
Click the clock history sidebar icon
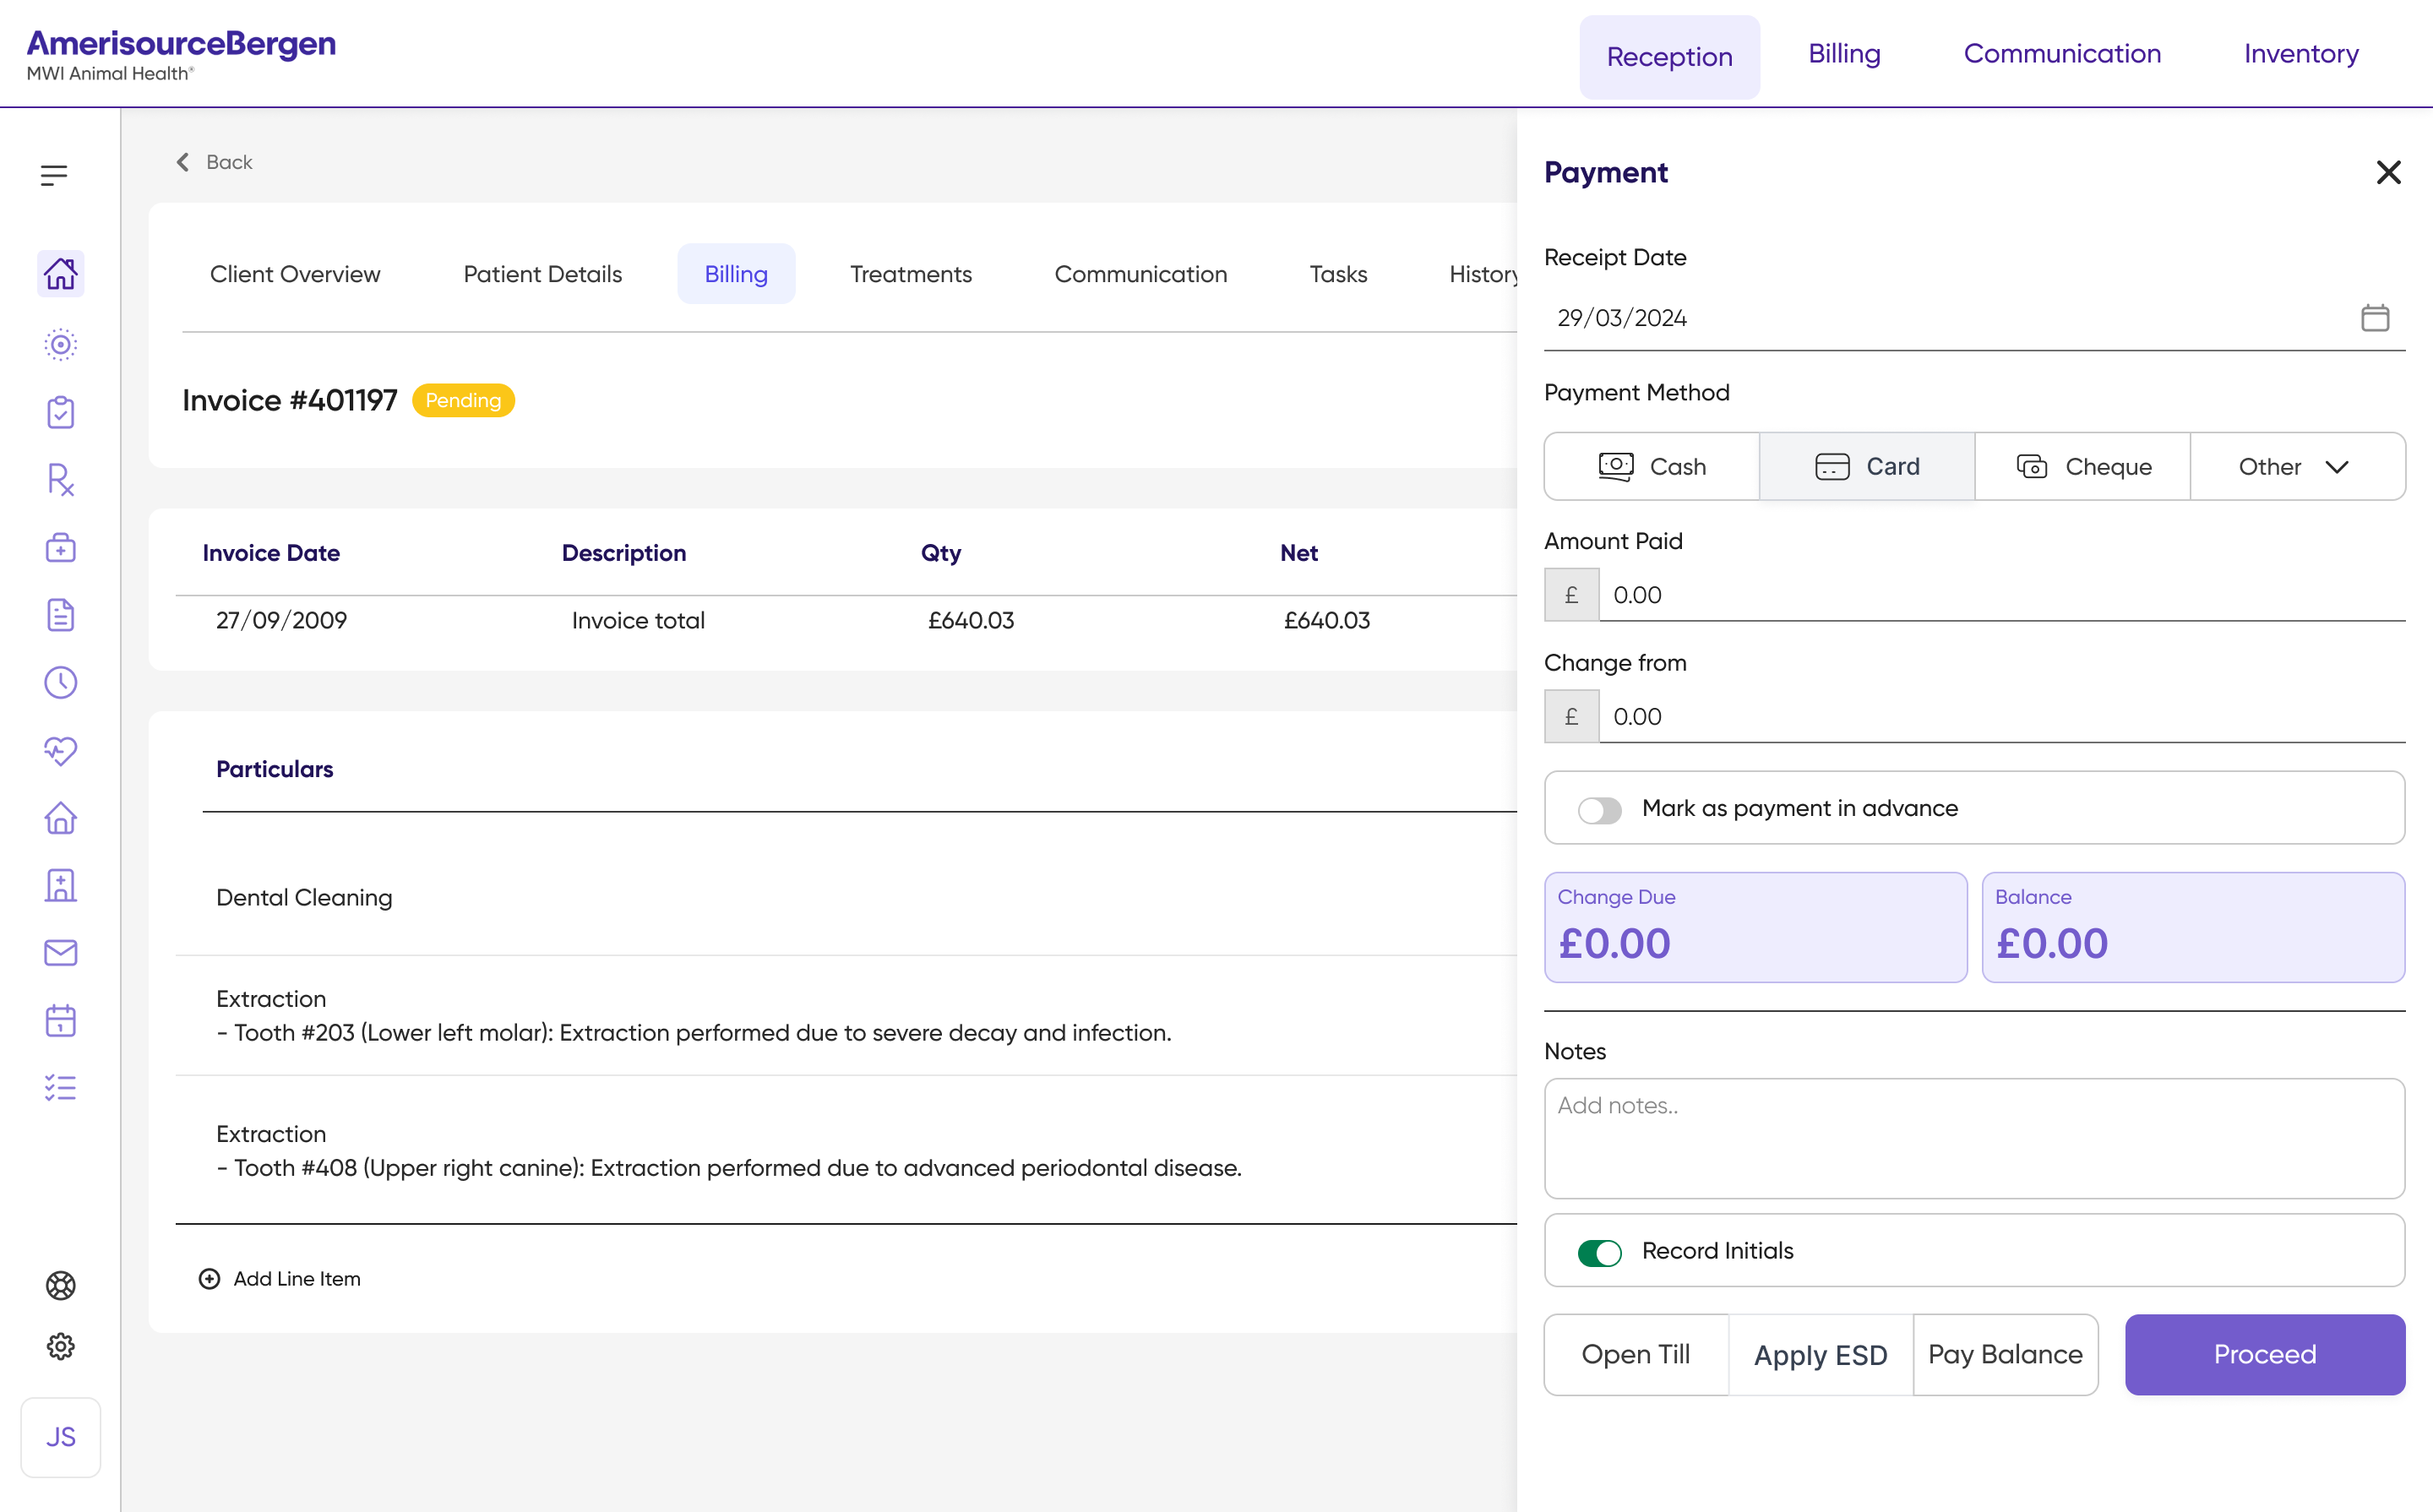coord(60,682)
